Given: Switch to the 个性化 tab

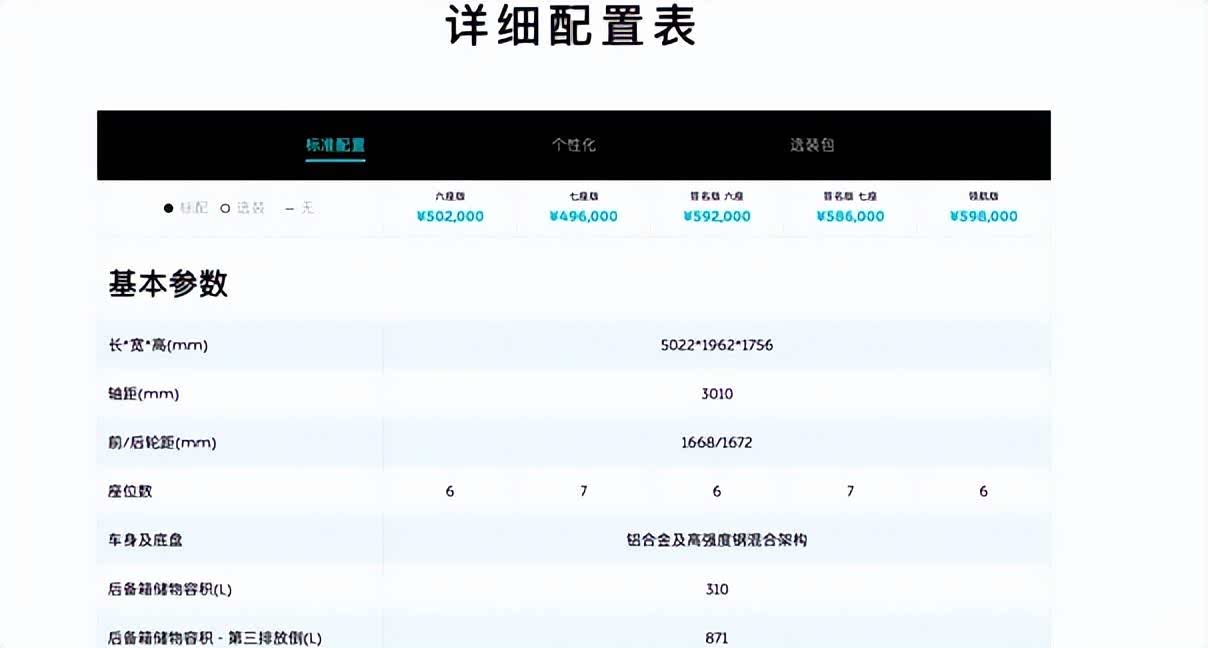Looking at the screenshot, I should pyautogui.click(x=573, y=145).
